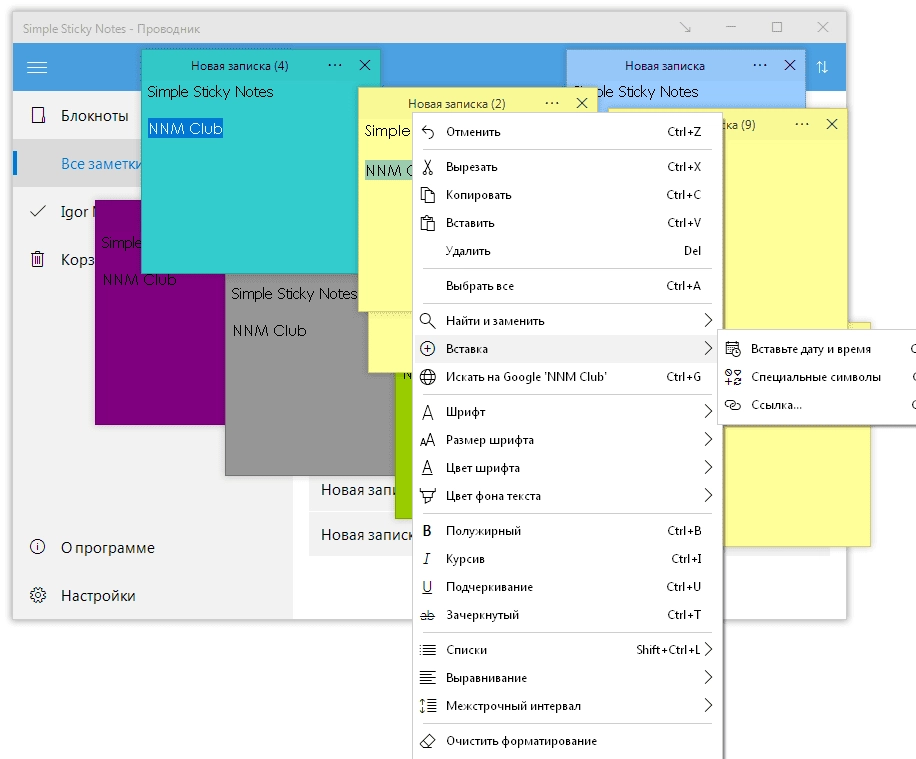Click NNM Club text in purple note

click(140, 280)
